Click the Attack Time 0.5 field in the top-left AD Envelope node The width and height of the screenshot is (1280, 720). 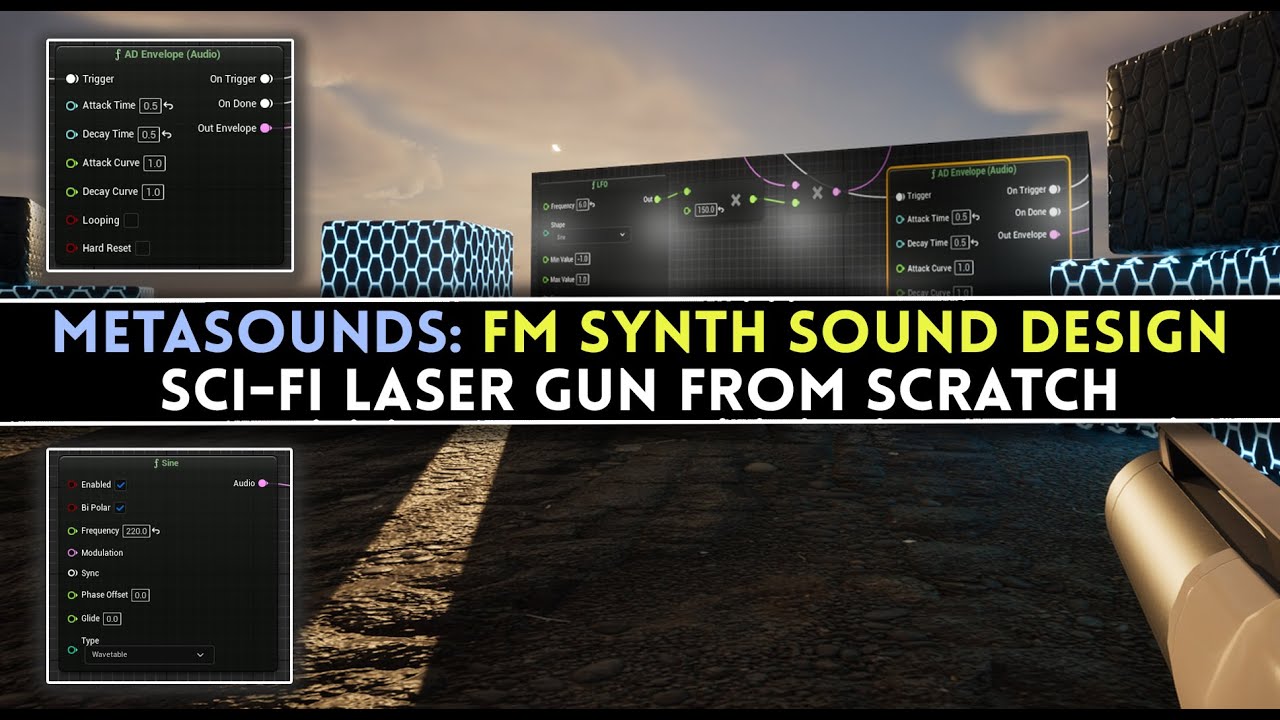pos(150,105)
